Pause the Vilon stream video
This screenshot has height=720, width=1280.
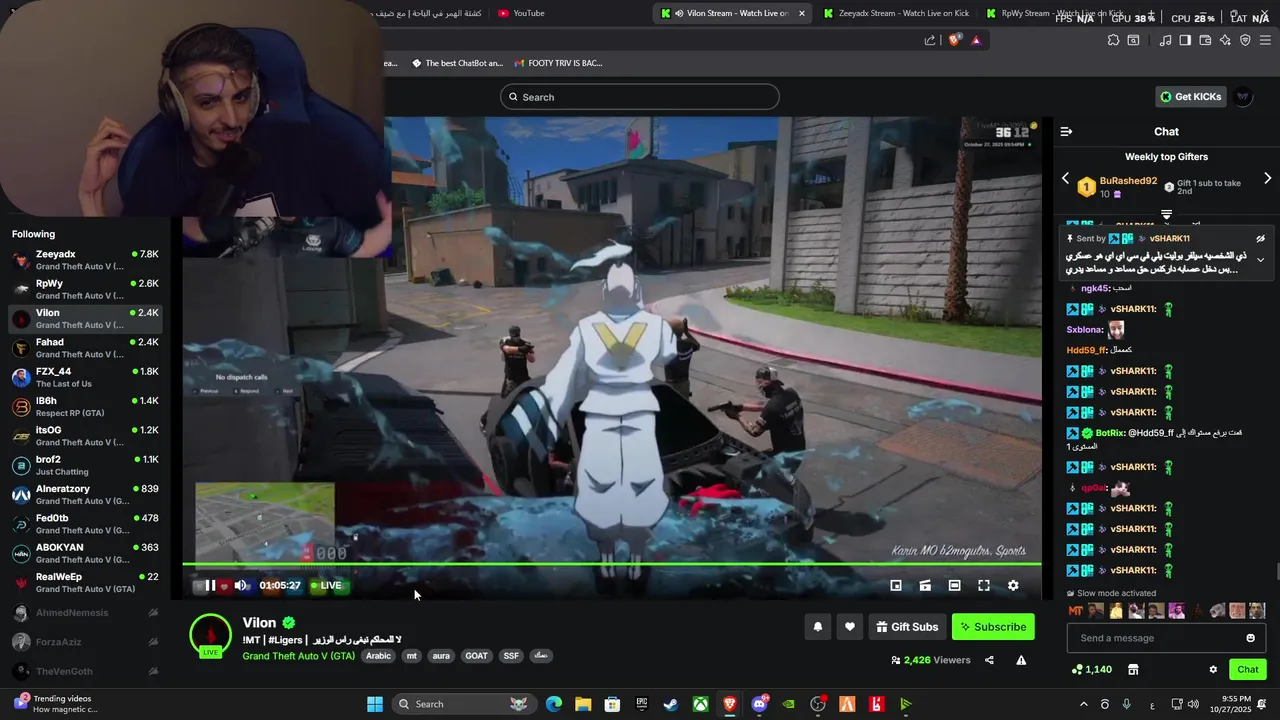(x=210, y=585)
